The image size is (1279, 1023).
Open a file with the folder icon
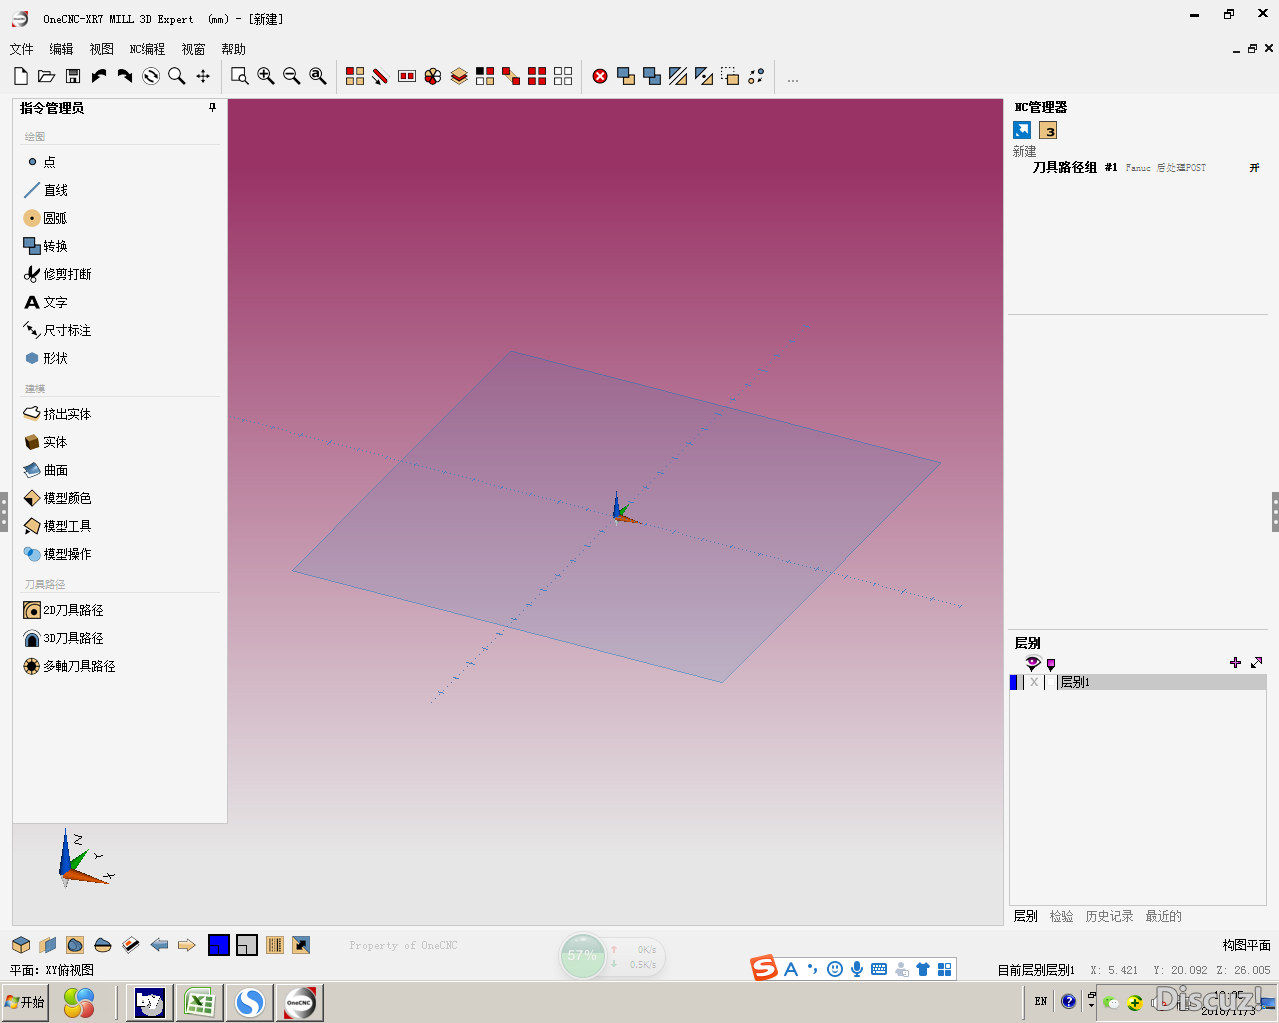tap(46, 76)
